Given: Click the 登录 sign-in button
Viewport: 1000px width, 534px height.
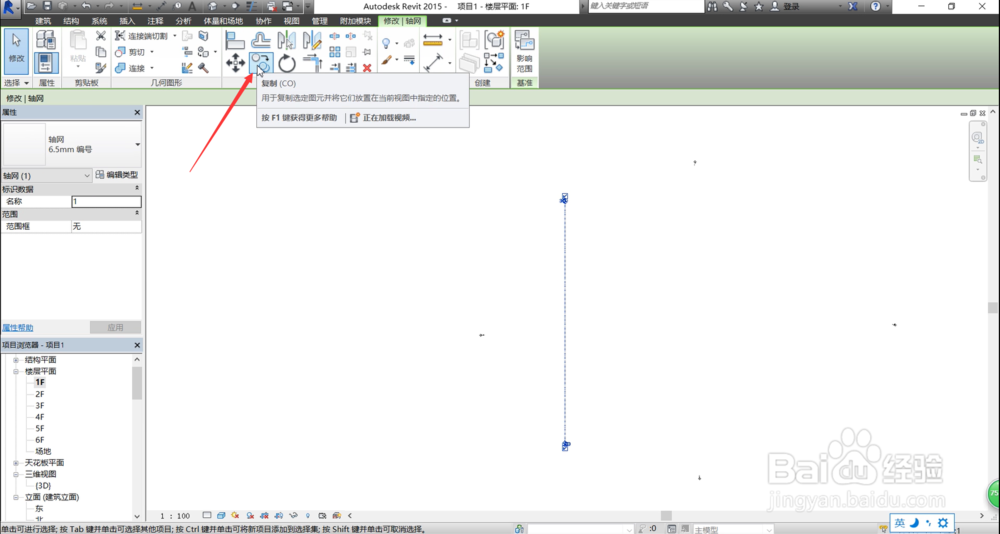Looking at the screenshot, I should tap(785, 6).
